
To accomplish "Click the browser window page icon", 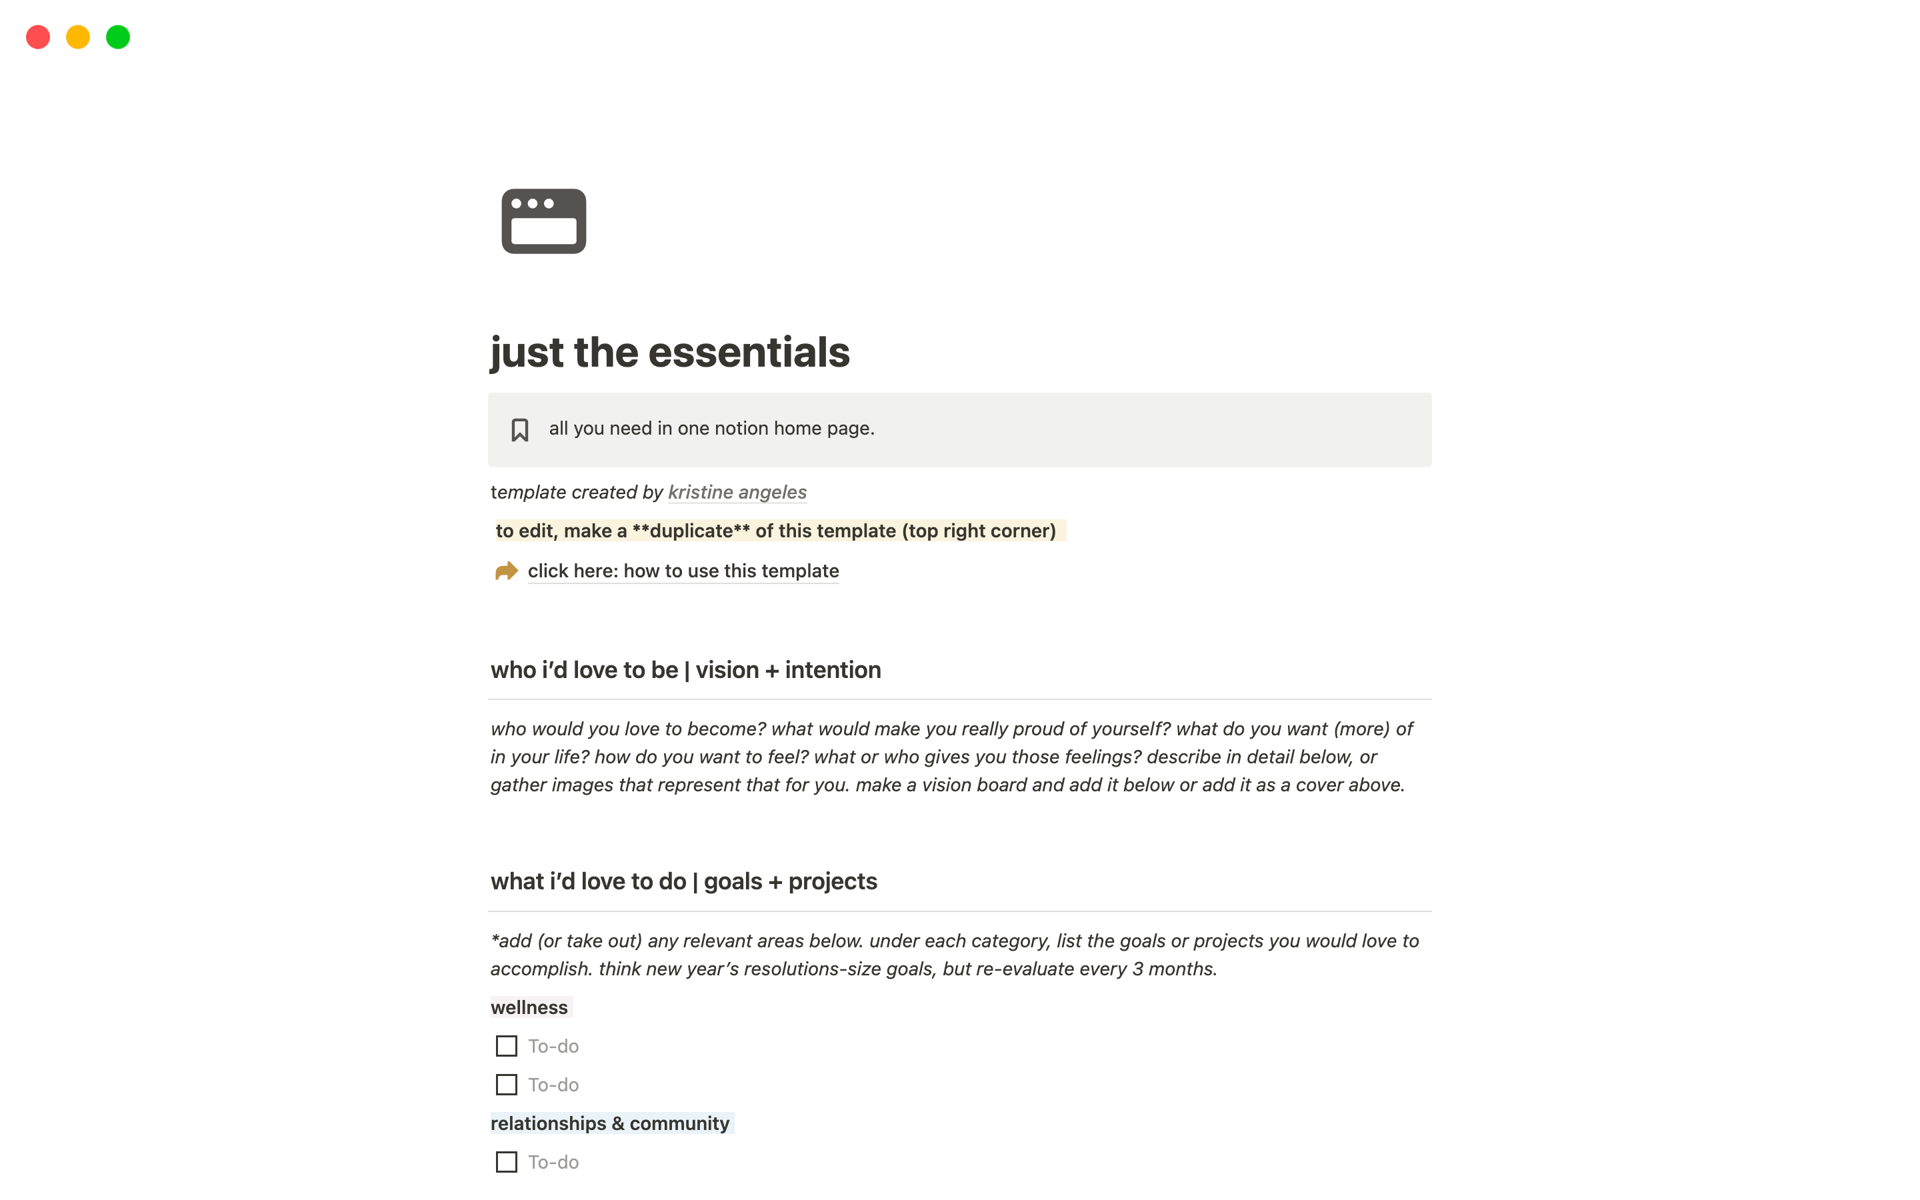I will pos(543,221).
